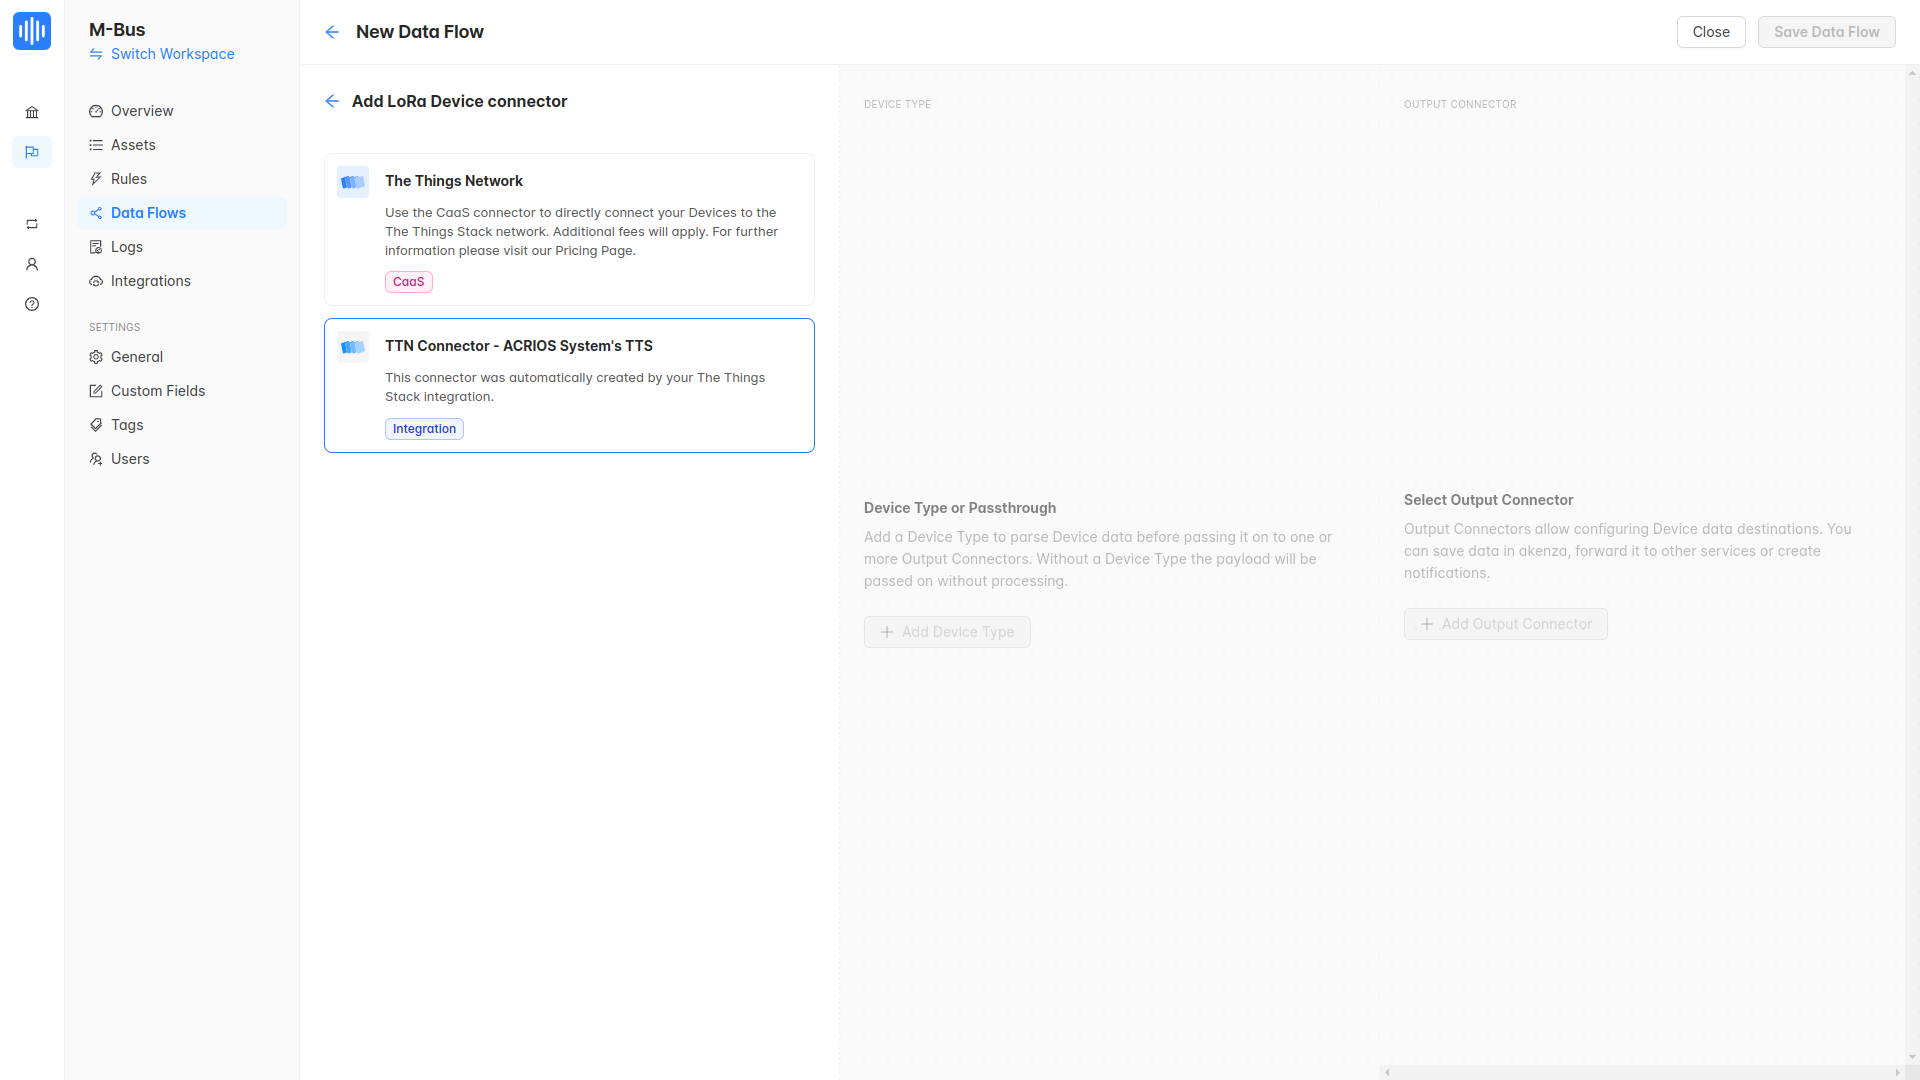Click Add Output Connector button
The height and width of the screenshot is (1080, 1920).
tap(1505, 624)
